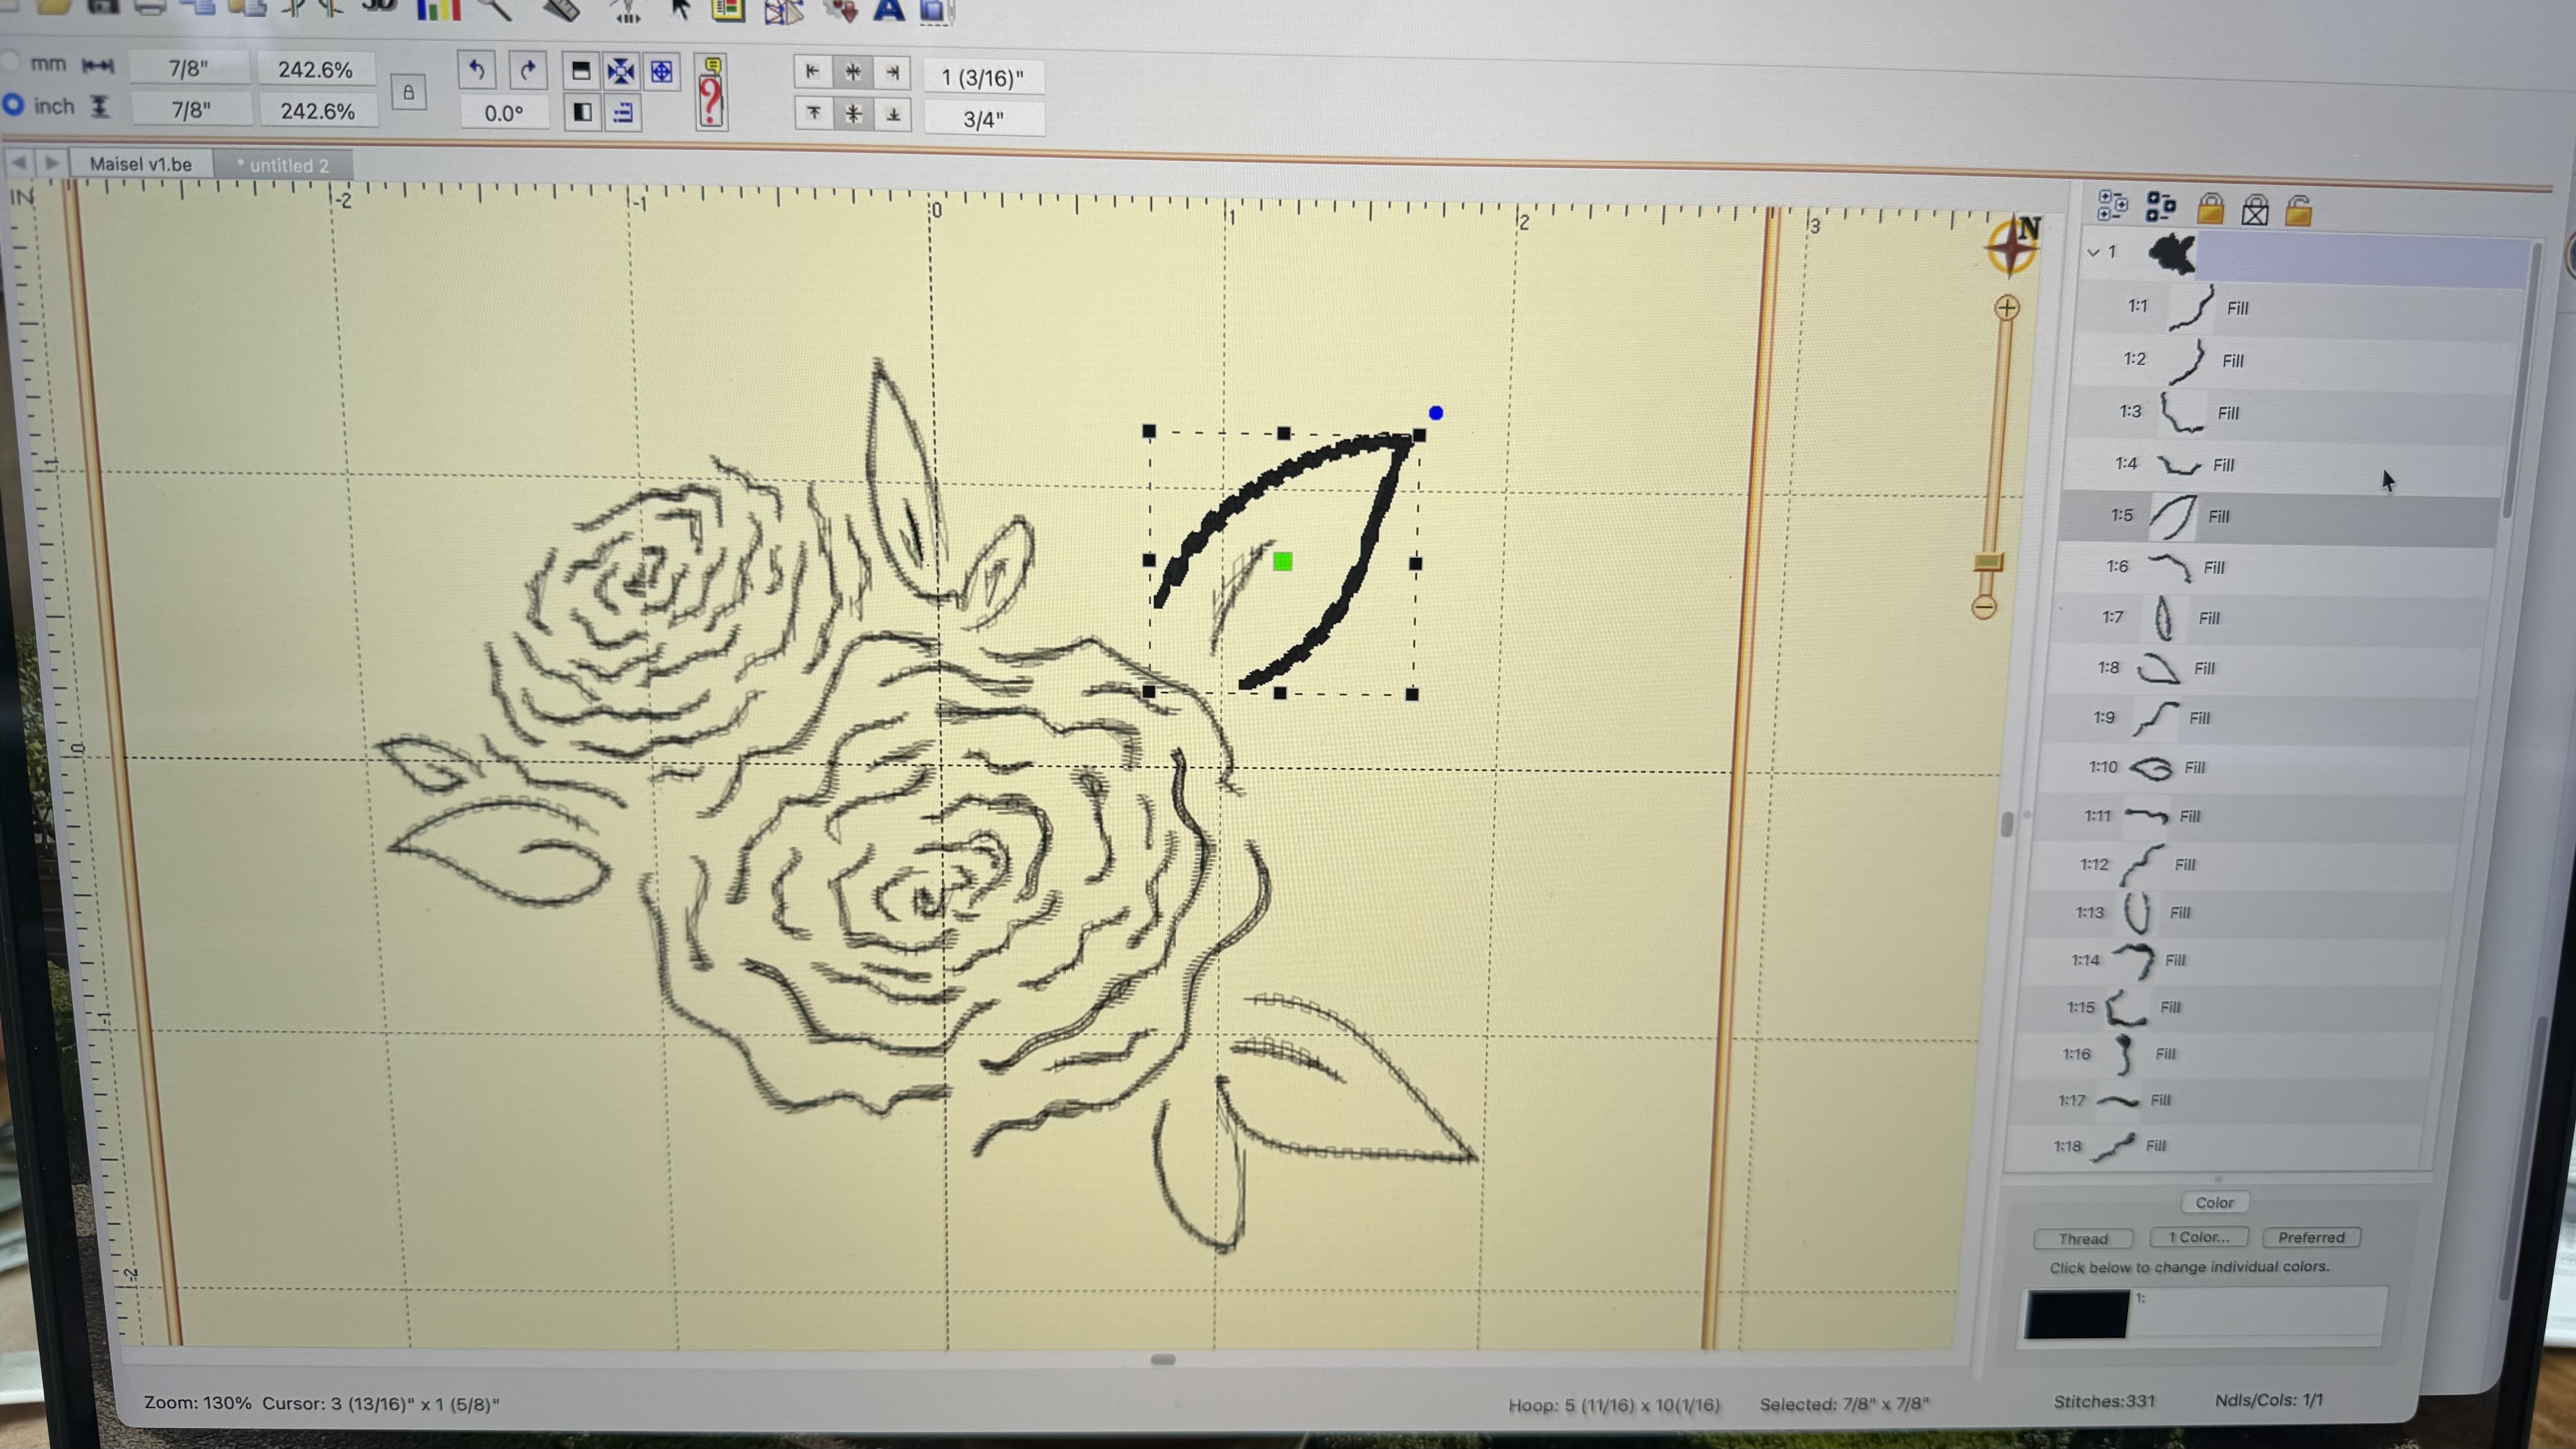Image resolution: width=2576 pixels, height=1449 pixels.
Task: Center selection horizontally
Action: tap(853, 72)
